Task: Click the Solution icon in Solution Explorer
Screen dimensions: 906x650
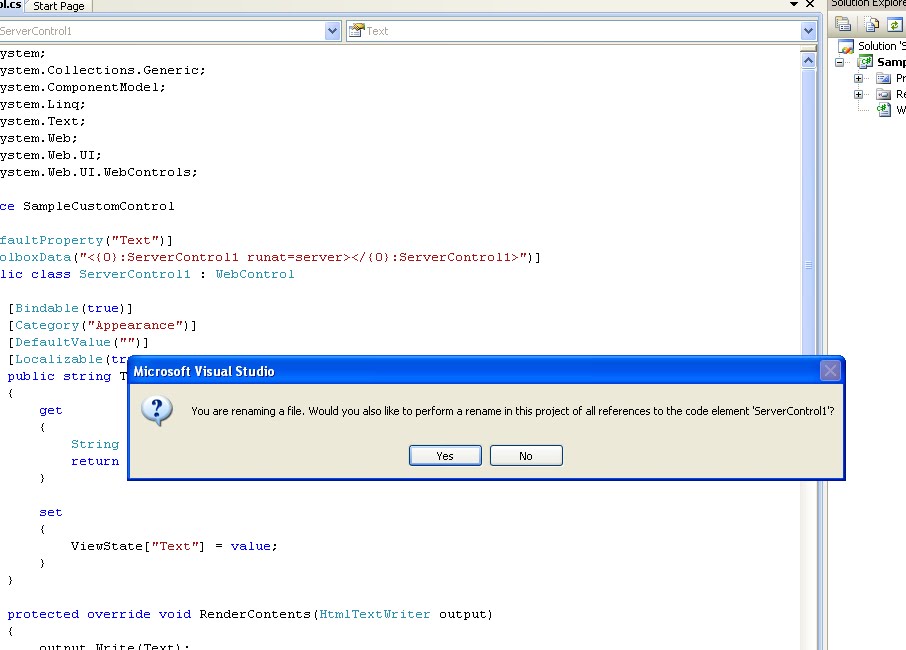Action: pos(846,45)
